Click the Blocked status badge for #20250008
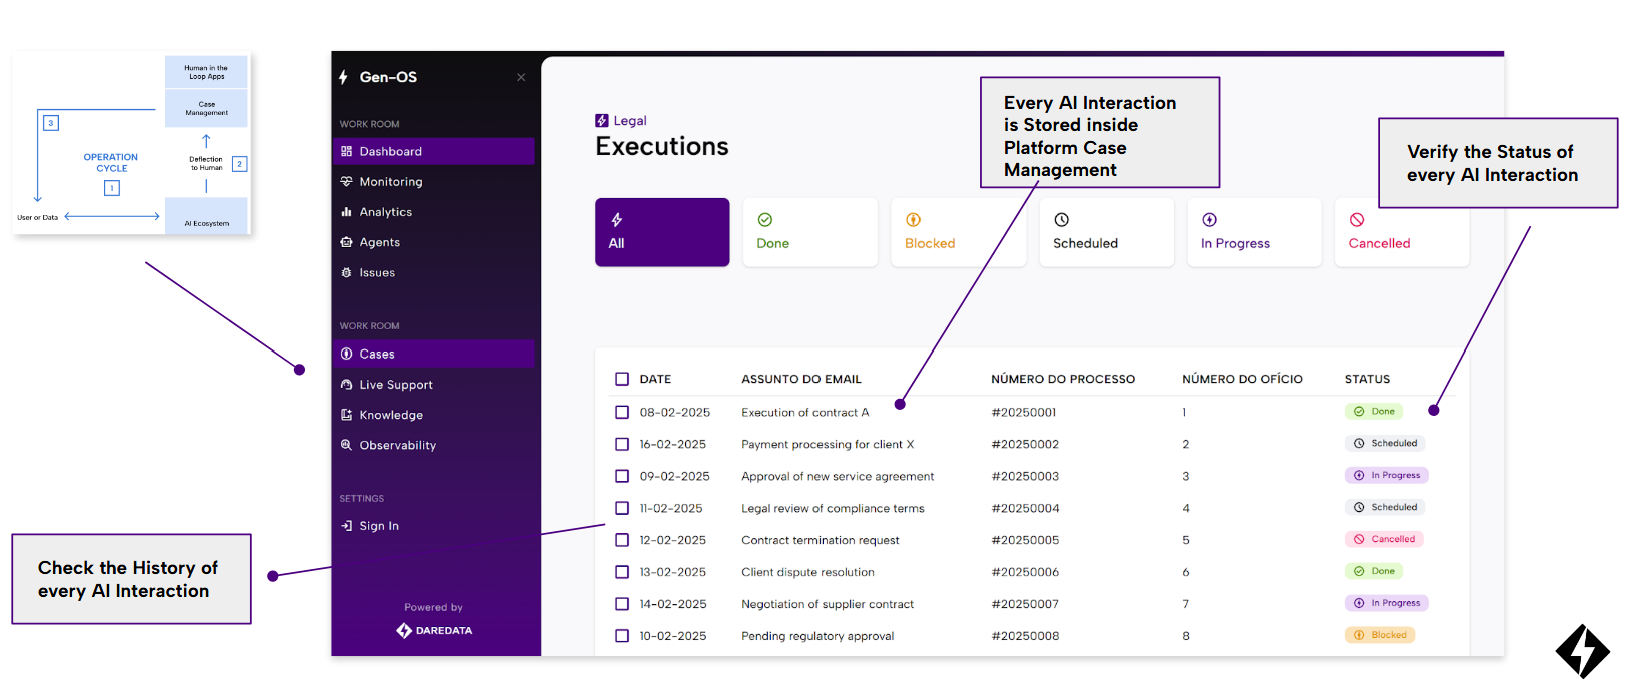The image size is (1632, 700). click(1380, 635)
